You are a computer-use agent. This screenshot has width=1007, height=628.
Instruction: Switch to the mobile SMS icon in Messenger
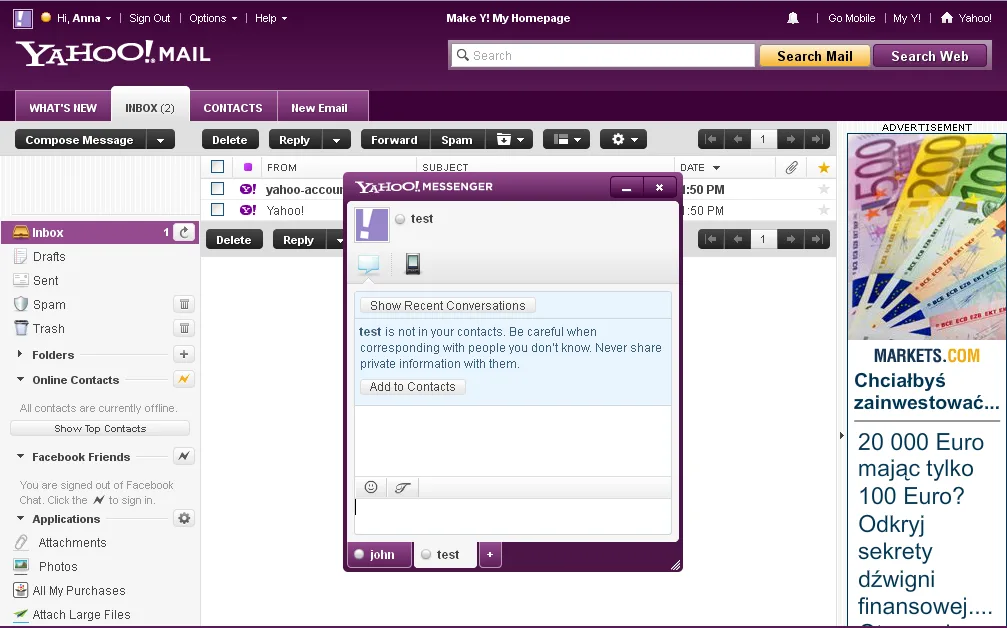[x=413, y=264]
